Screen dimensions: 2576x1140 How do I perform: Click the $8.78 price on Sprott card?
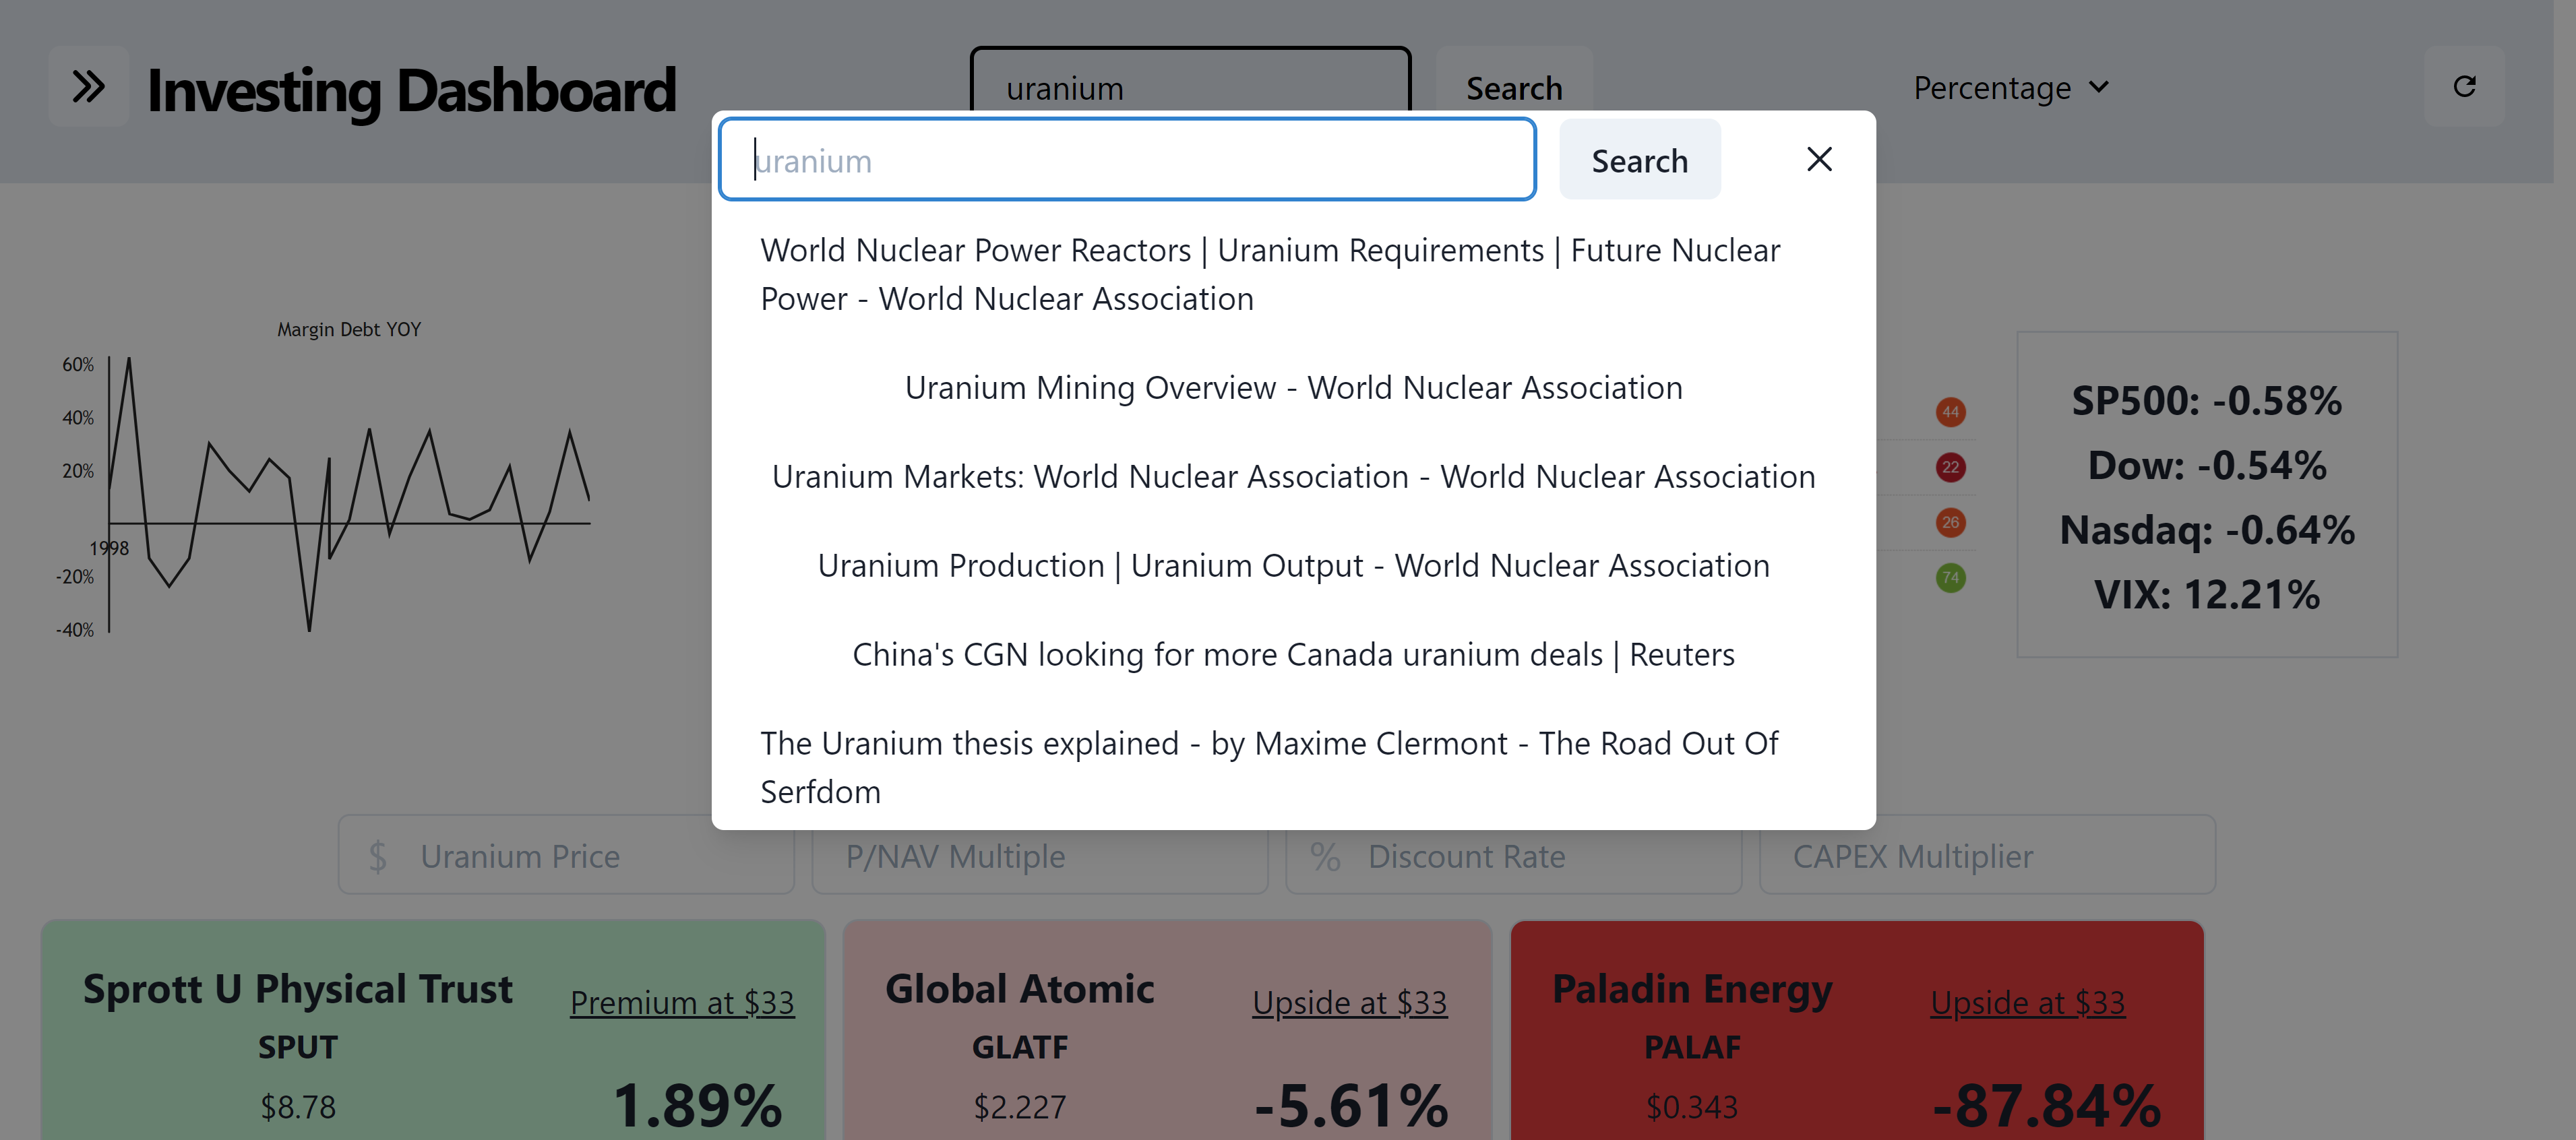coord(297,1107)
